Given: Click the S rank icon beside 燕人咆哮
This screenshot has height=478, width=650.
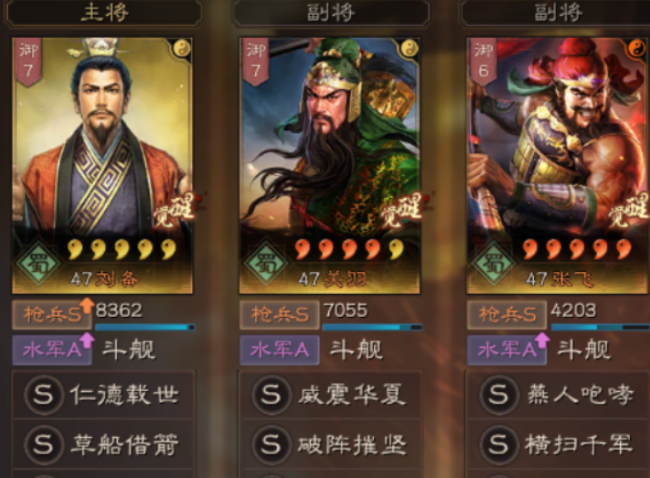Looking at the screenshot, I should (x=499, y=394).
